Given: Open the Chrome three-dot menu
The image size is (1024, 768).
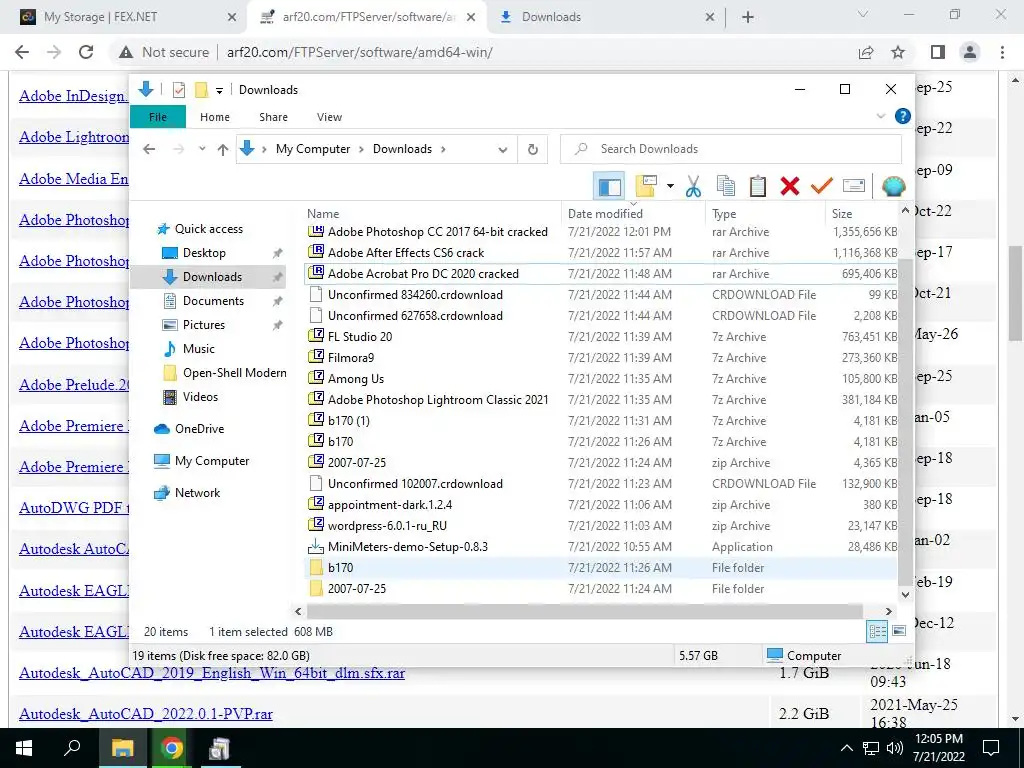Looking at the screenshot, I should 1002,52.
